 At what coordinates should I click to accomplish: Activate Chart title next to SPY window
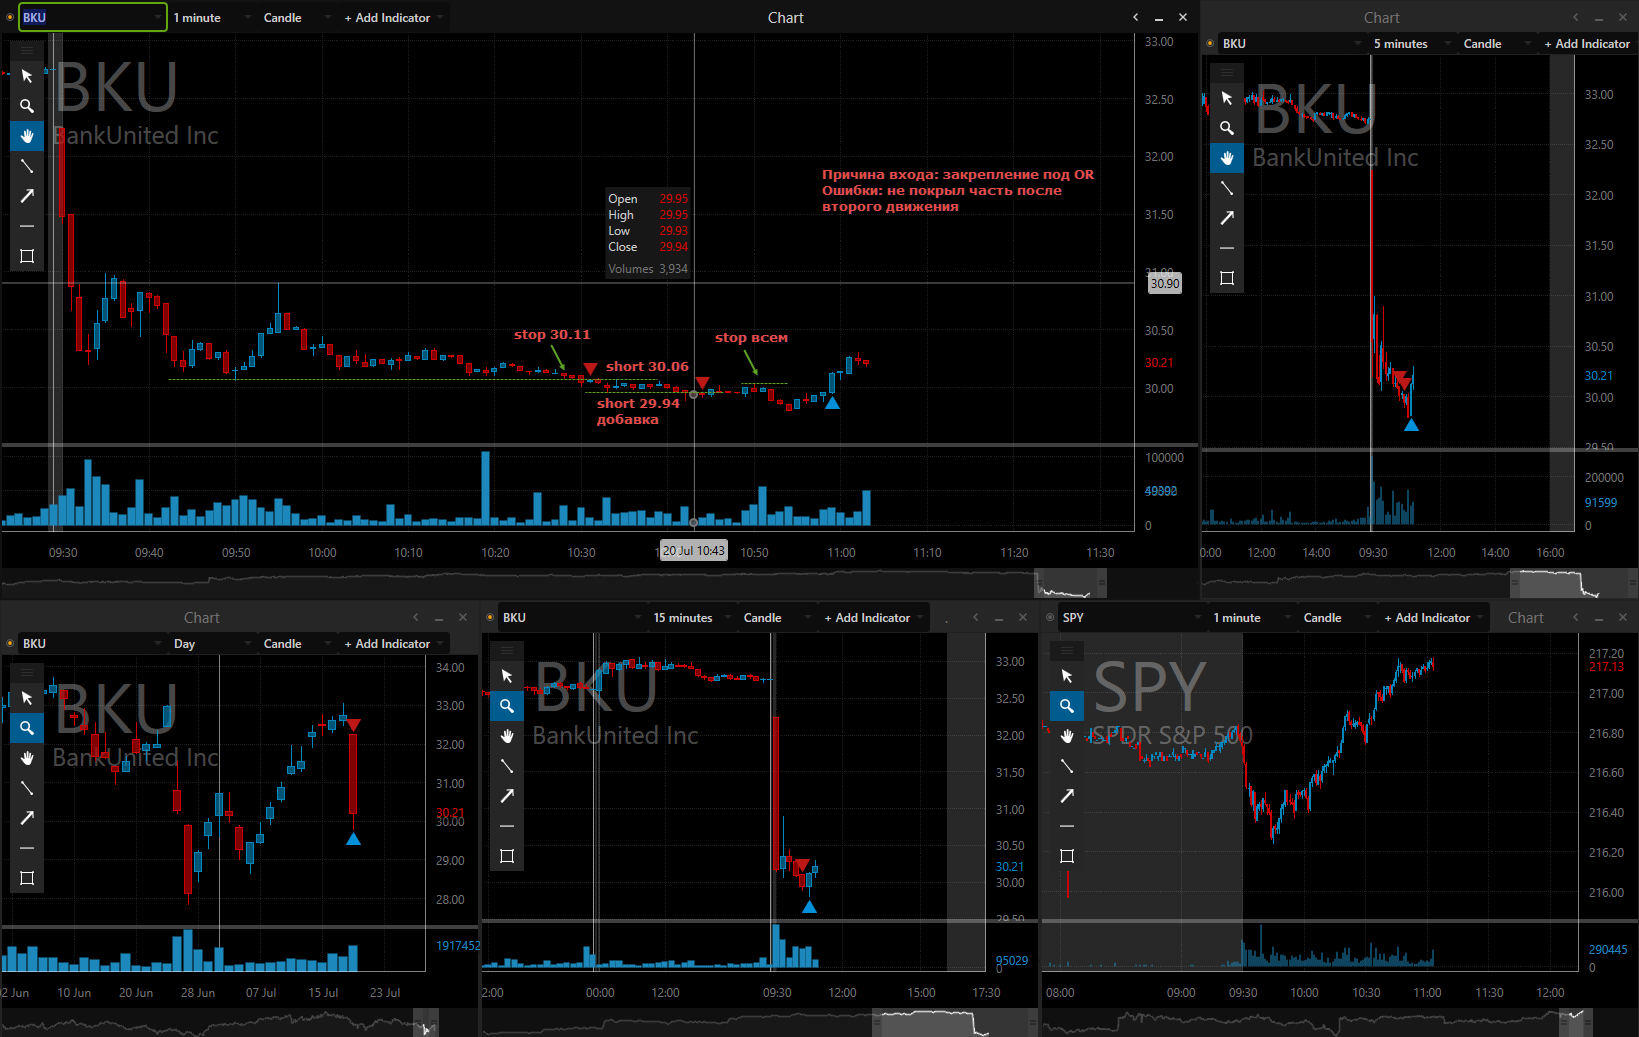click(1526, 618)
